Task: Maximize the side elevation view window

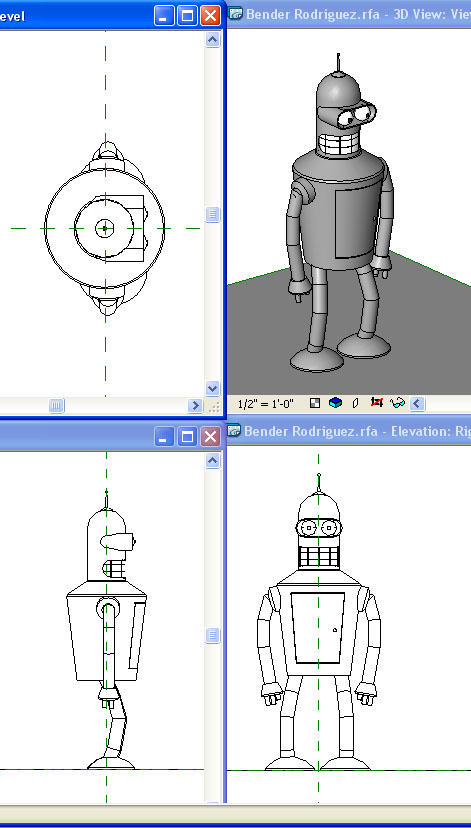Action: (x=187, y=436)
